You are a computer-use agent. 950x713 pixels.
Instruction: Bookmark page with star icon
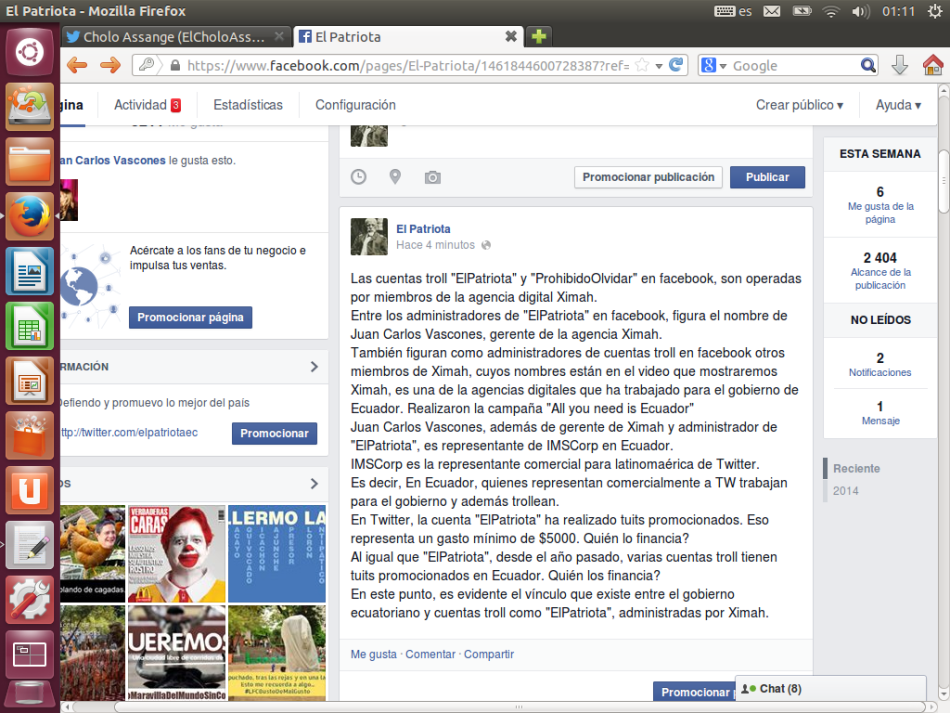[x=642, y=65]
